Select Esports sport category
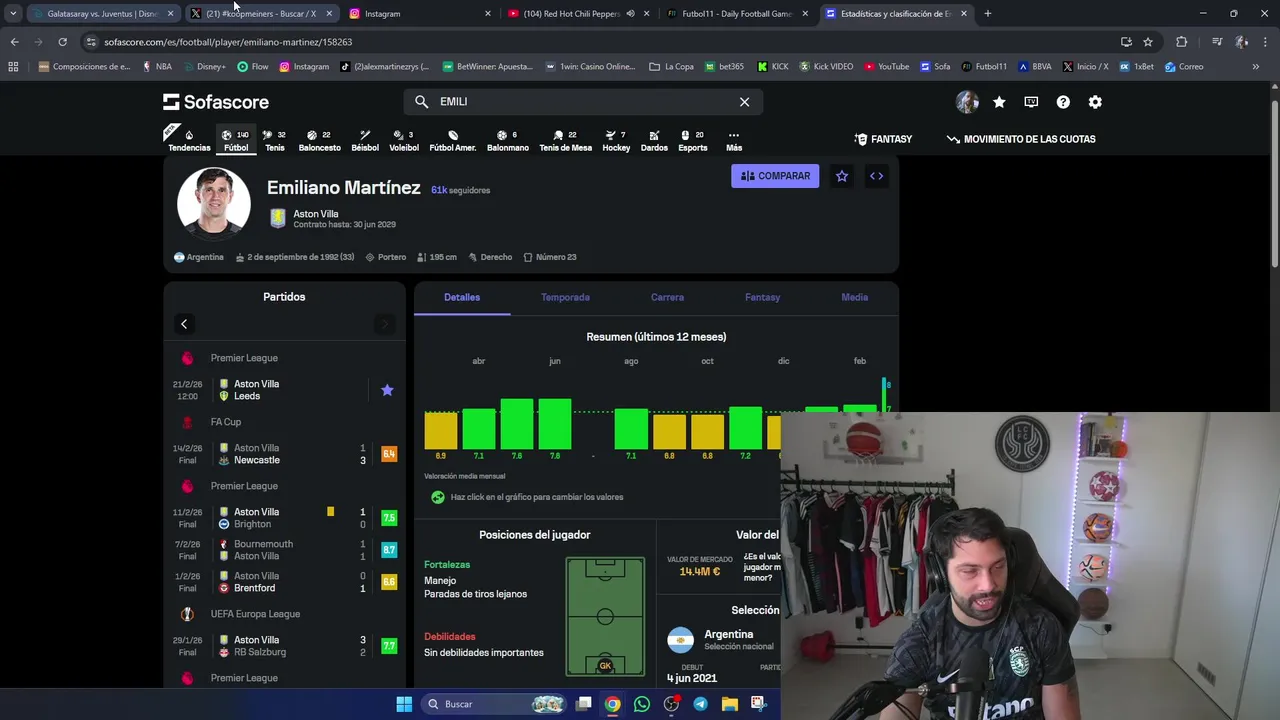Screen dimensions: 1280x720 [693, 140]
